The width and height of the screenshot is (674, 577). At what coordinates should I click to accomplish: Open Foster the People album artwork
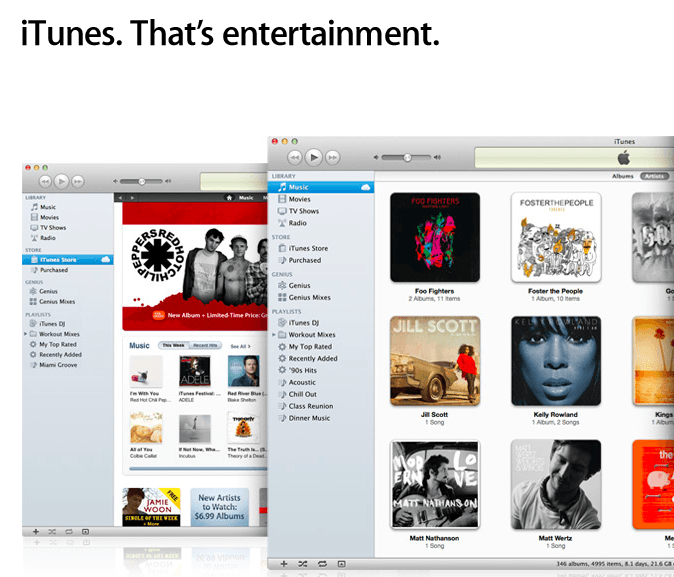point(556,237)
